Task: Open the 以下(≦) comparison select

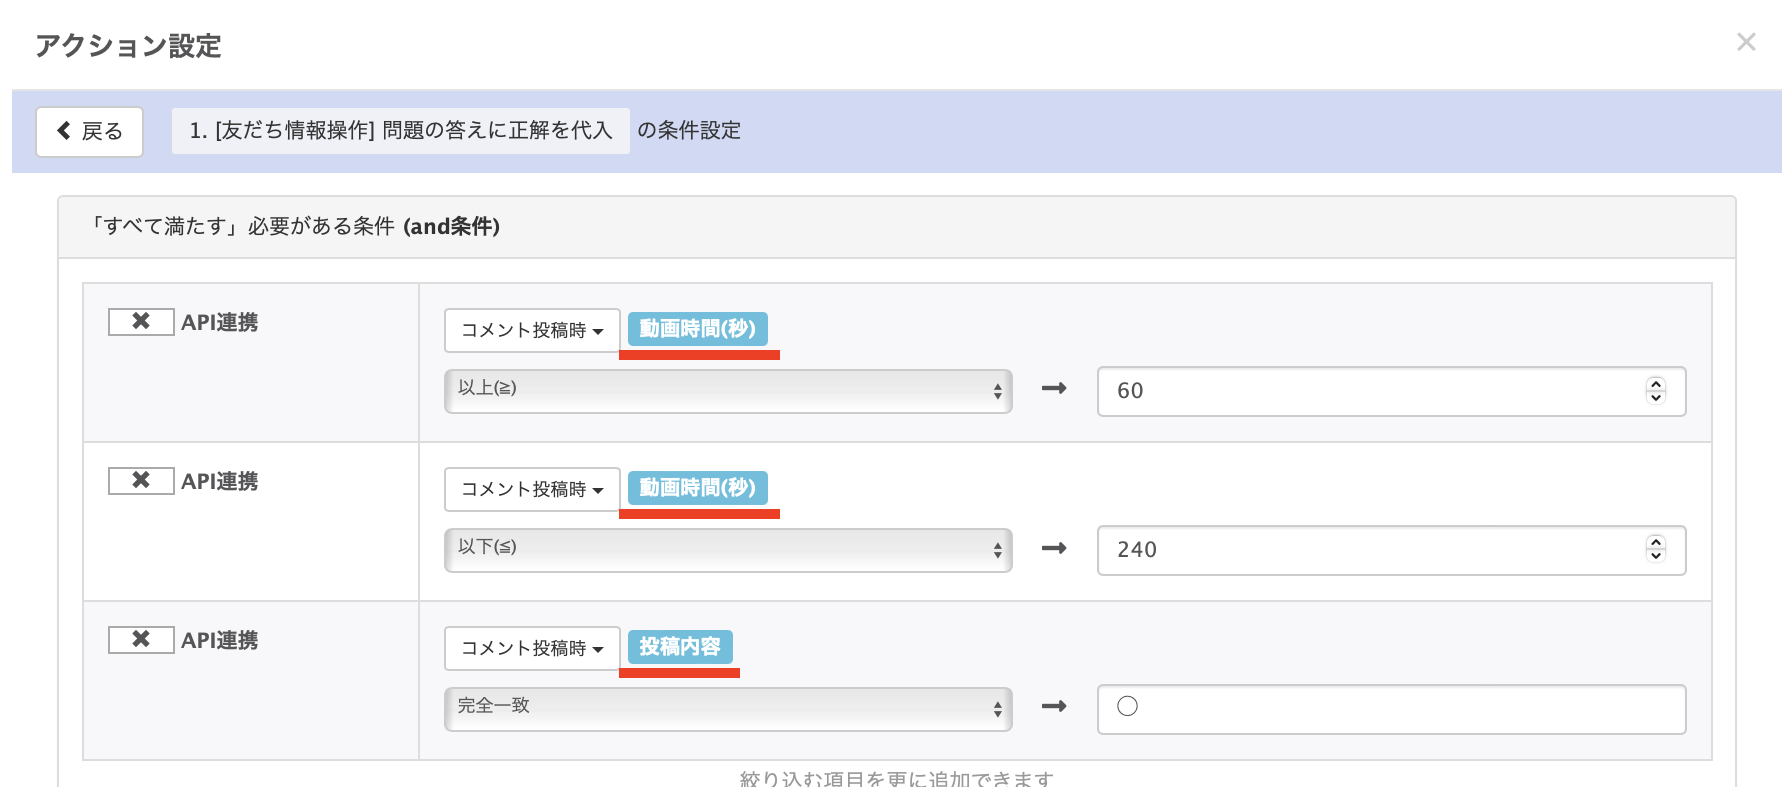Action: pos(728,550)
